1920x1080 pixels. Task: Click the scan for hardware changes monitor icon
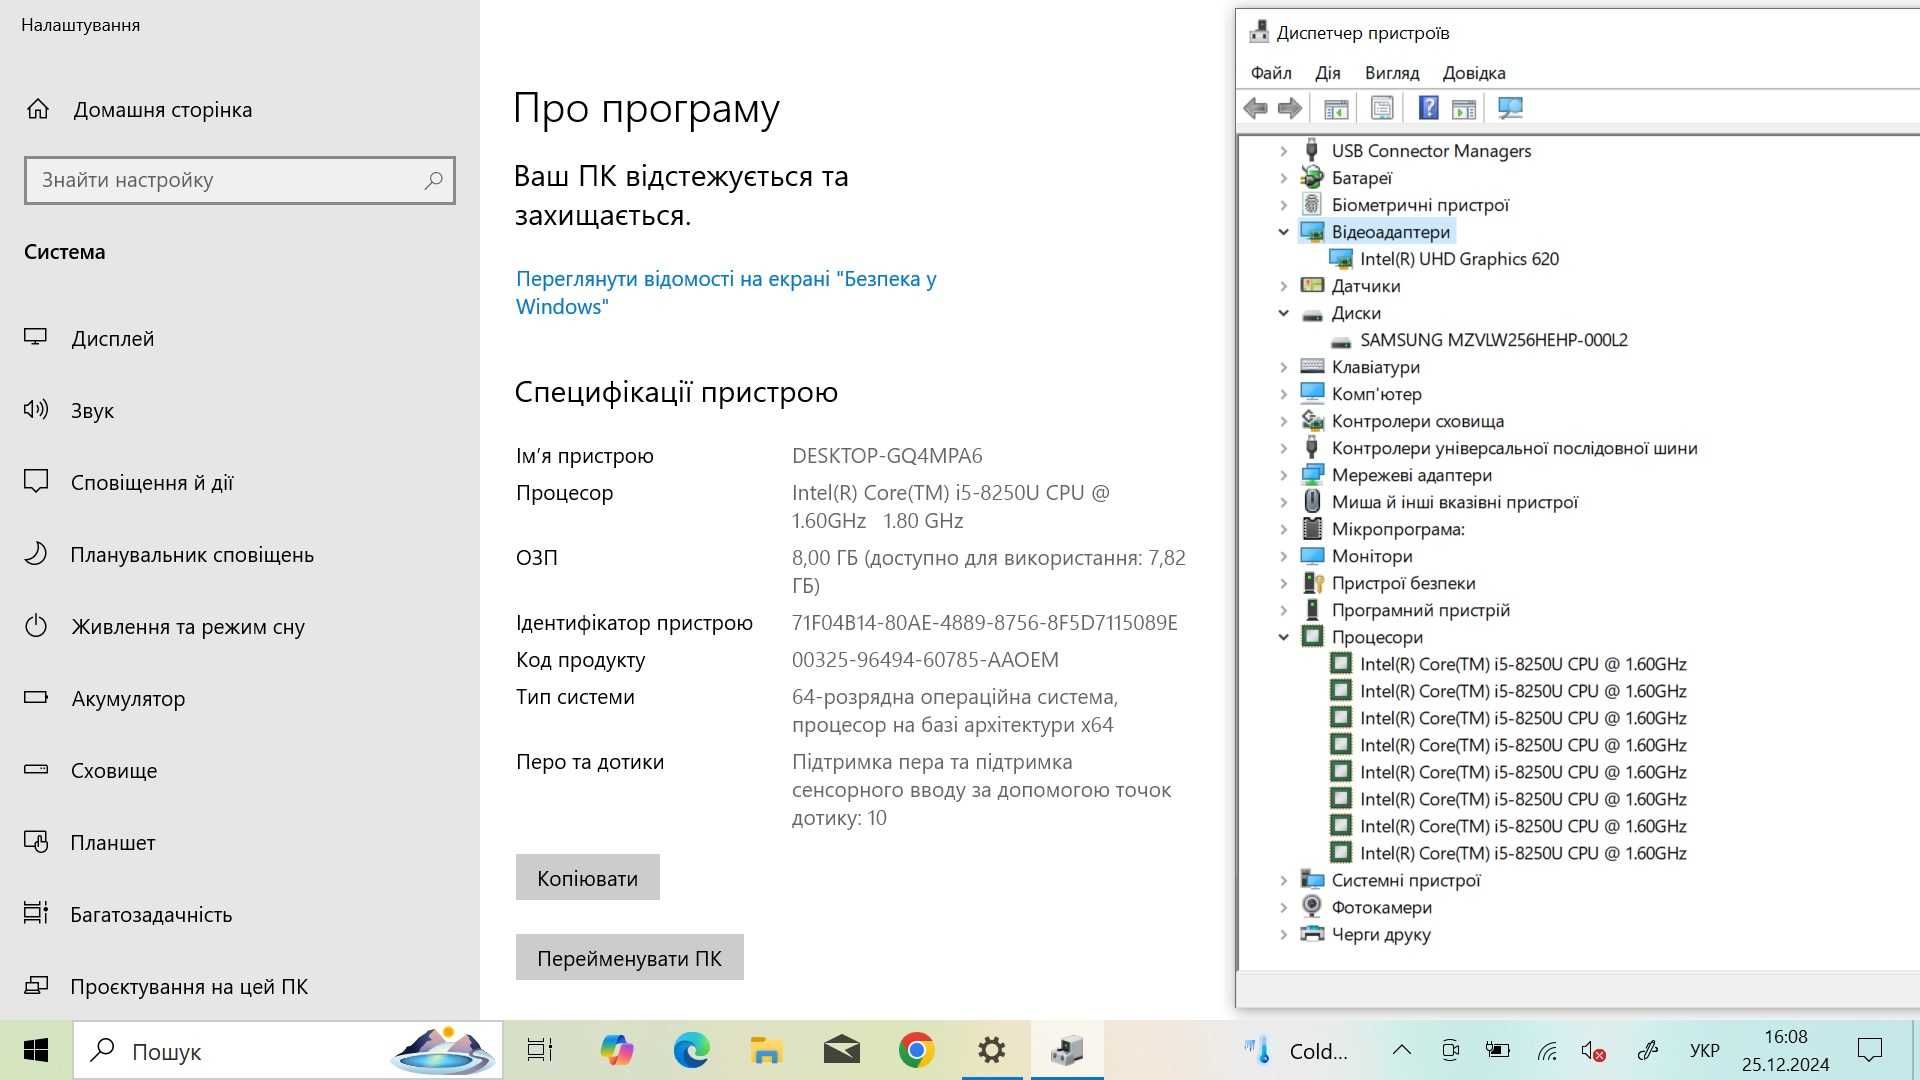[1510, 108]
